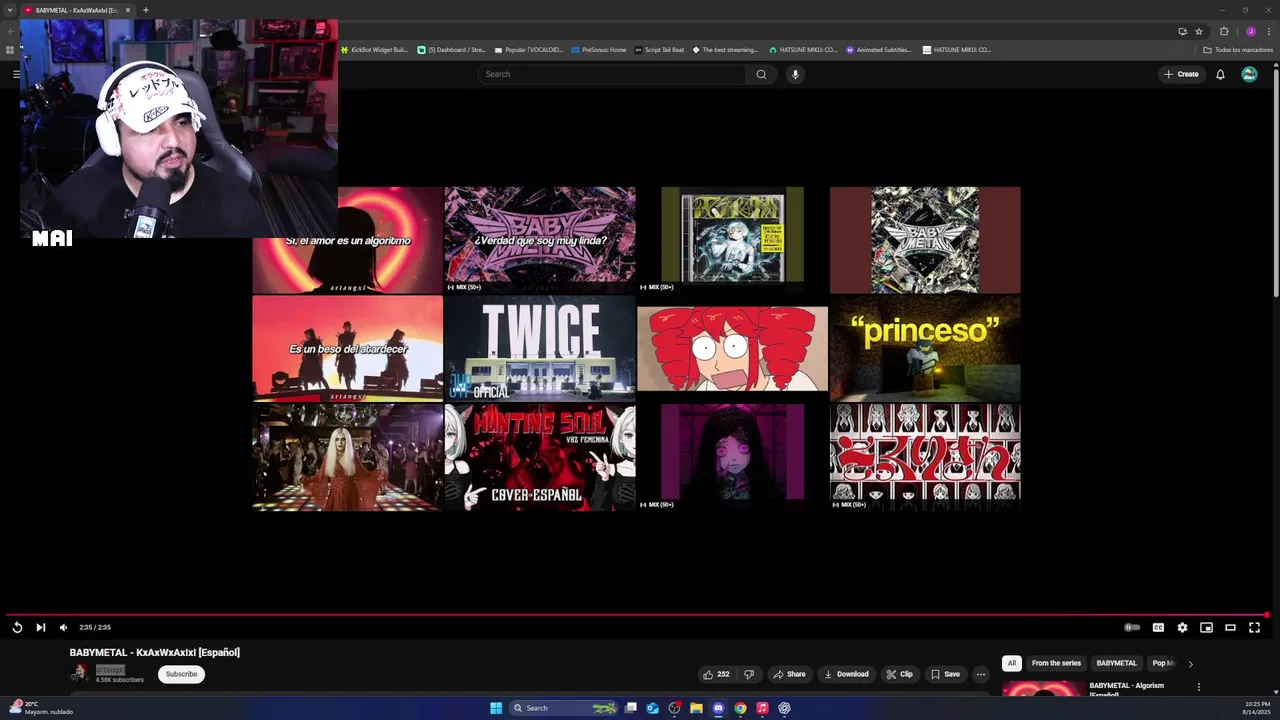
Task: Open YouTube notifications bell
Action: [1220, 74]
